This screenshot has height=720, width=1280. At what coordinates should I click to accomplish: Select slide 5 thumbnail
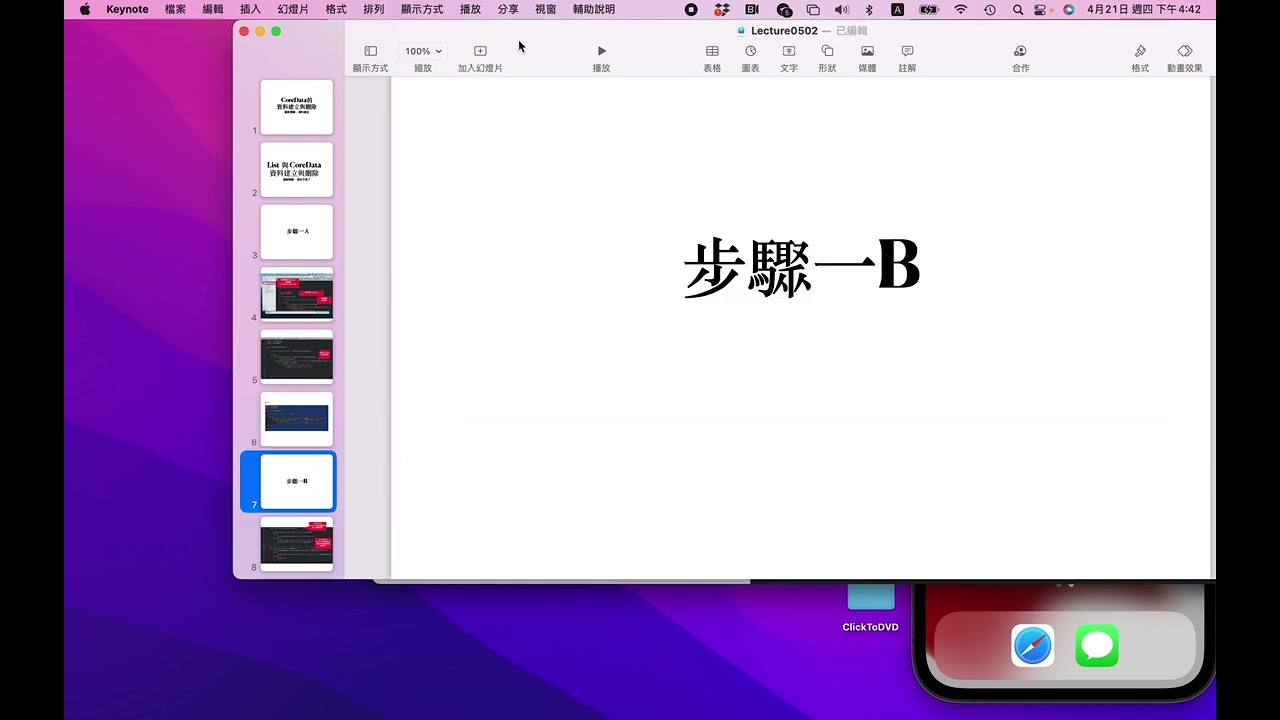[x=297, y=357]
